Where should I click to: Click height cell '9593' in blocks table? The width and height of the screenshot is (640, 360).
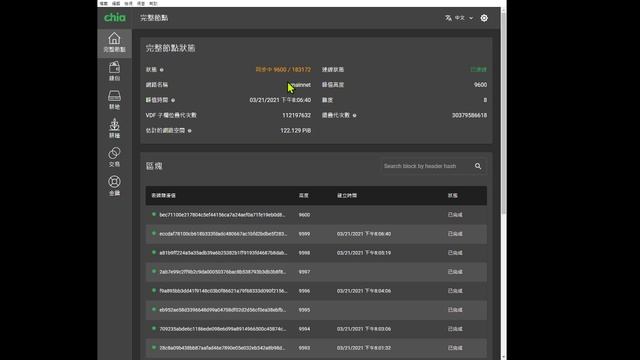point(304,348)
